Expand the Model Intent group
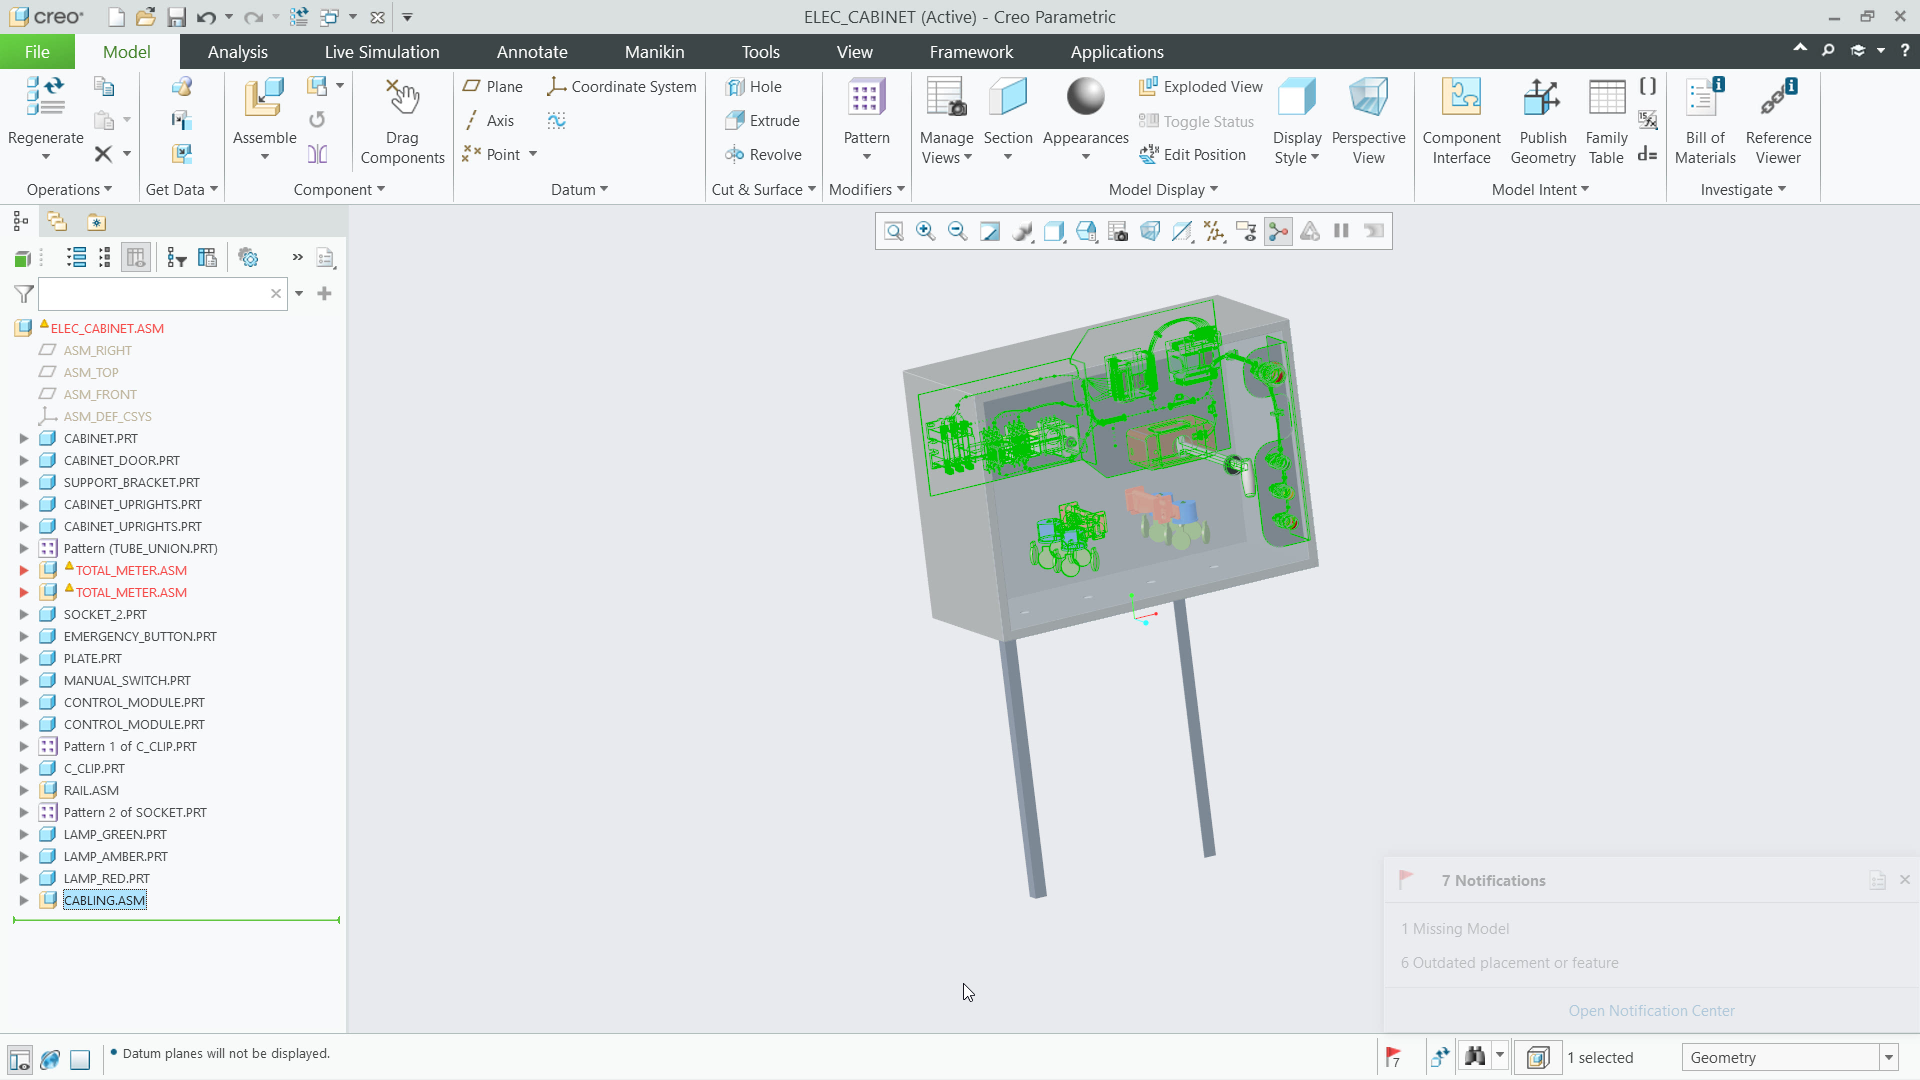Screen dimensions: 1920x1080 coord(1540,189)
